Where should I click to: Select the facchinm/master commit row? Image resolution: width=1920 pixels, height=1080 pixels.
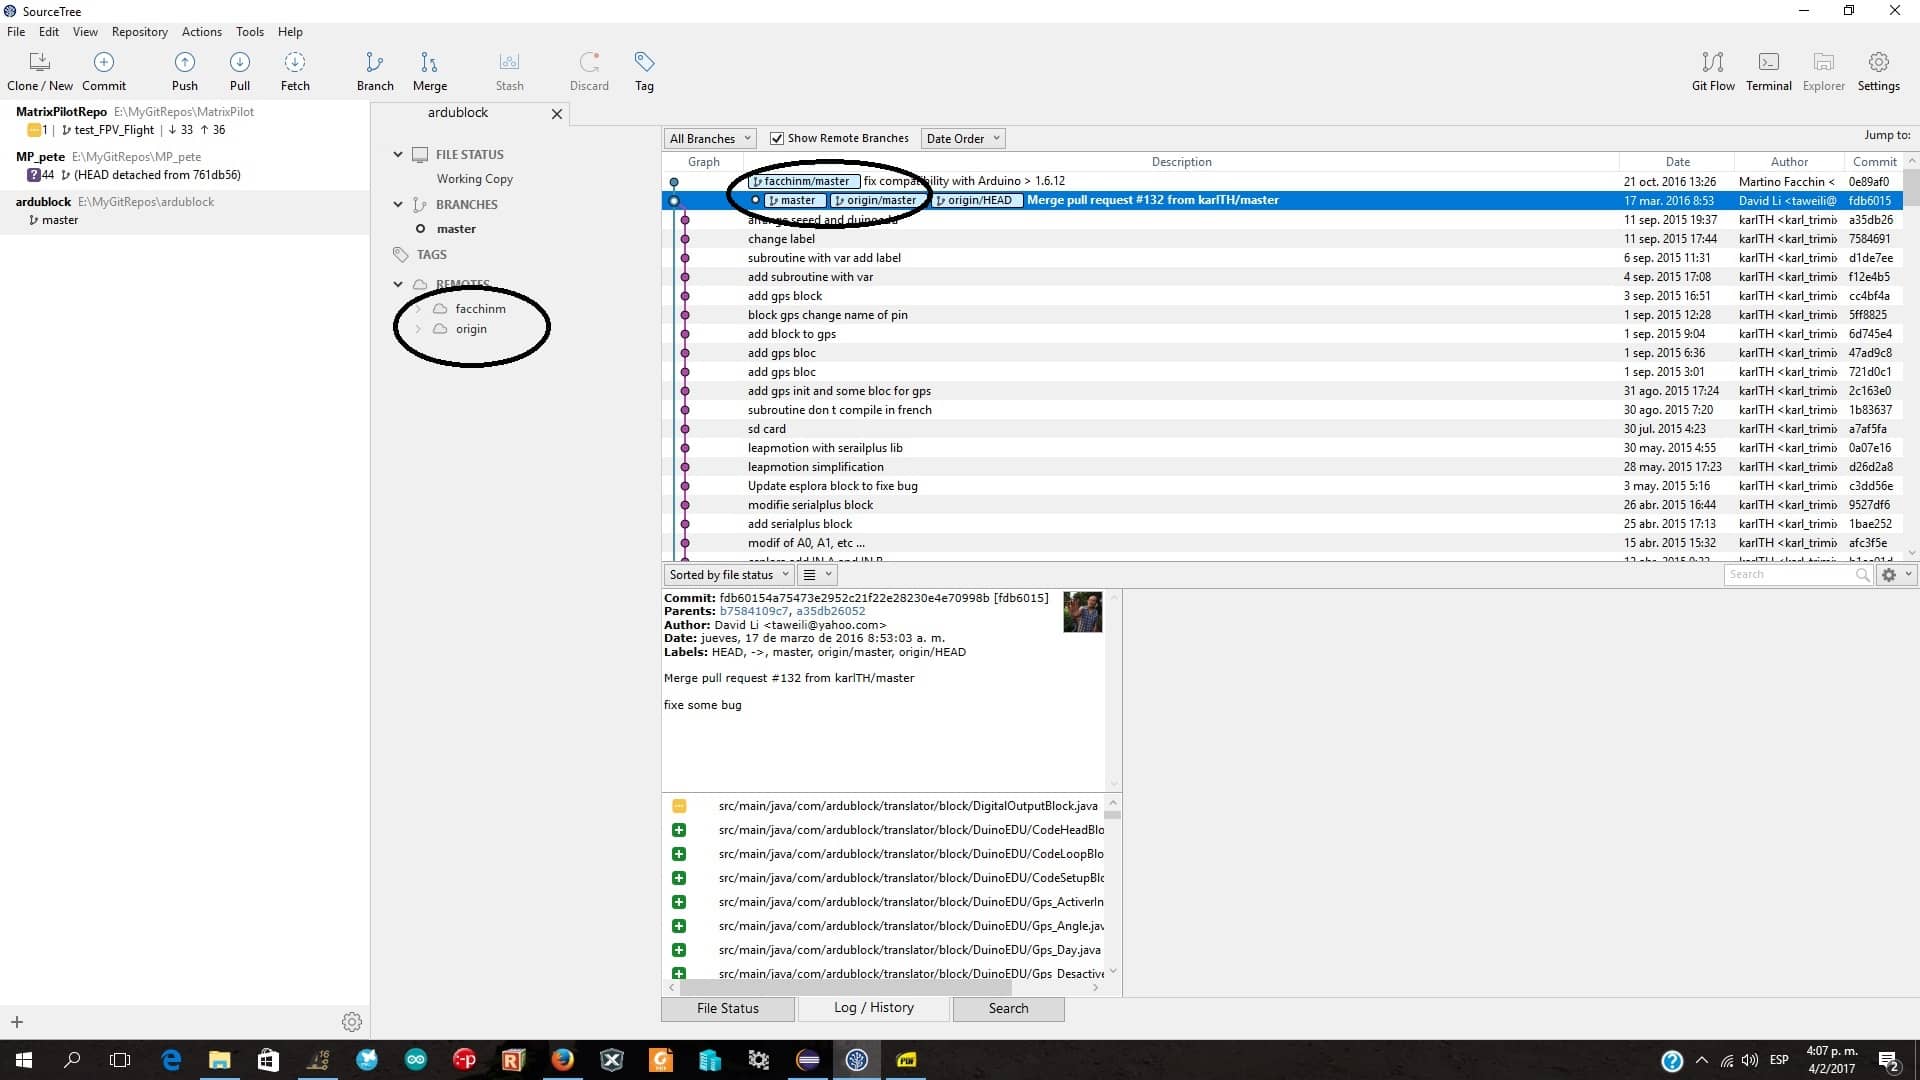1282,181
